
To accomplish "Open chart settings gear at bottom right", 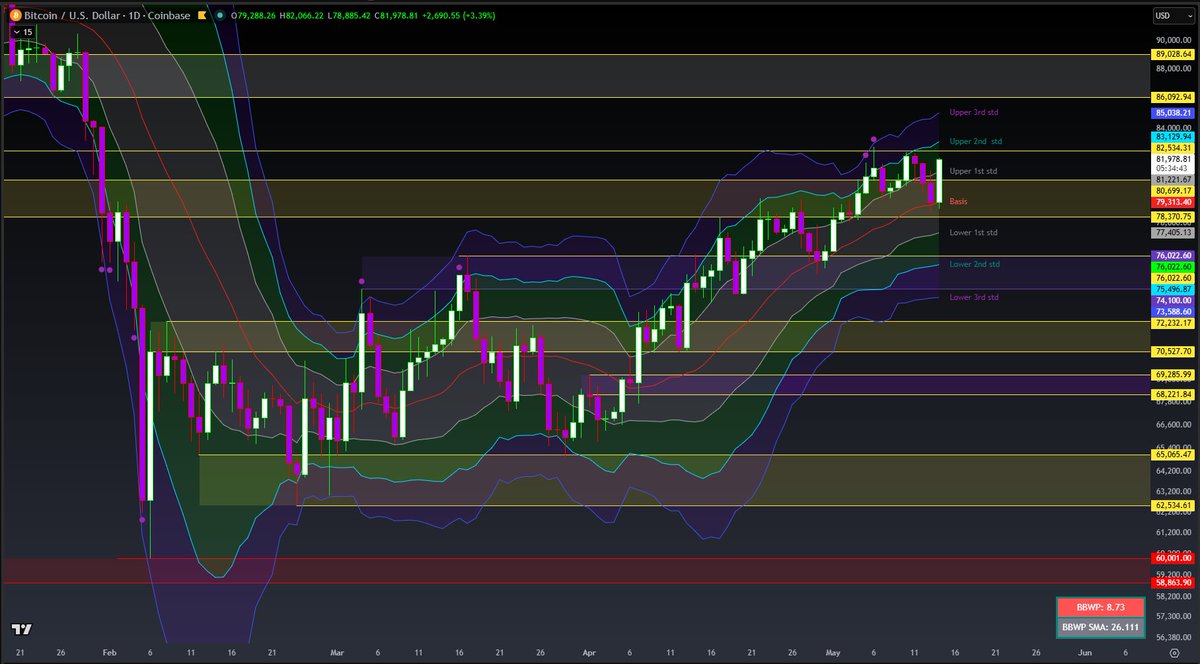I will coord(1174,652).
